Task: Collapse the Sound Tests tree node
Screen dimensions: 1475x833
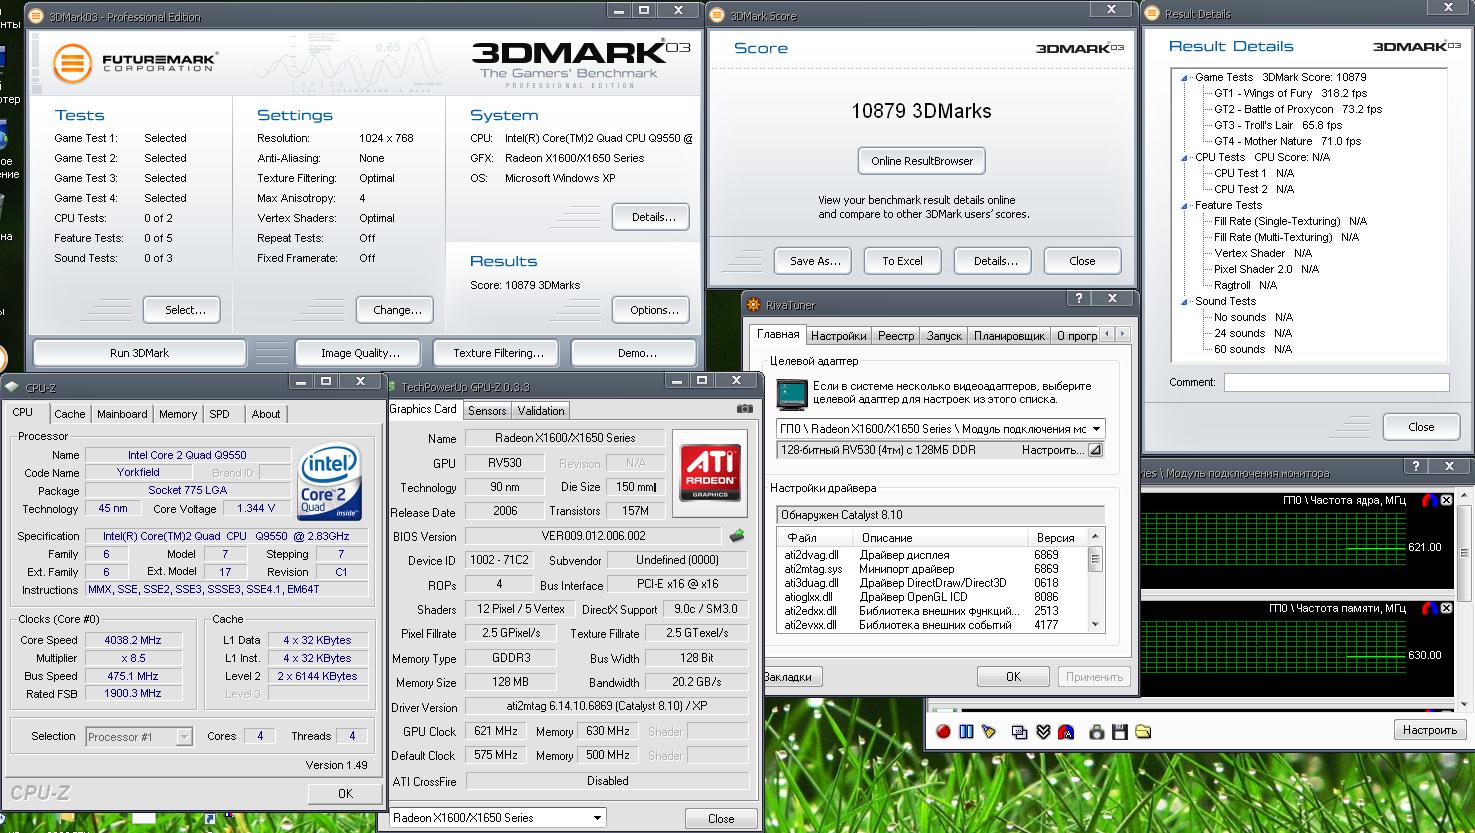Action: pos(1184,301)
